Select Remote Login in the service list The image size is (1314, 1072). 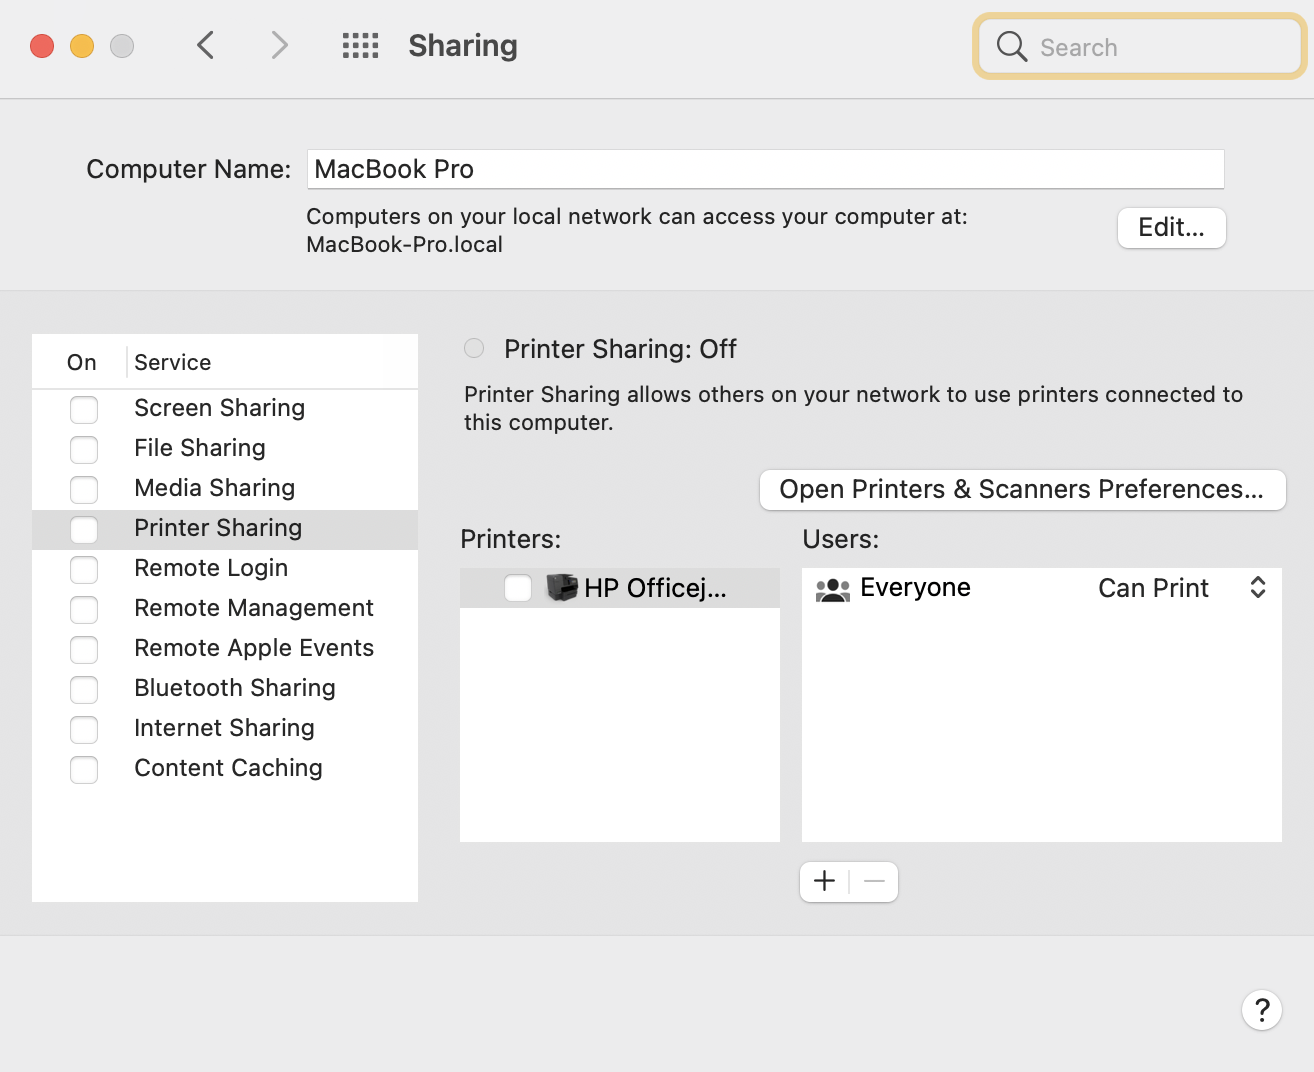(x=211, y=568)
